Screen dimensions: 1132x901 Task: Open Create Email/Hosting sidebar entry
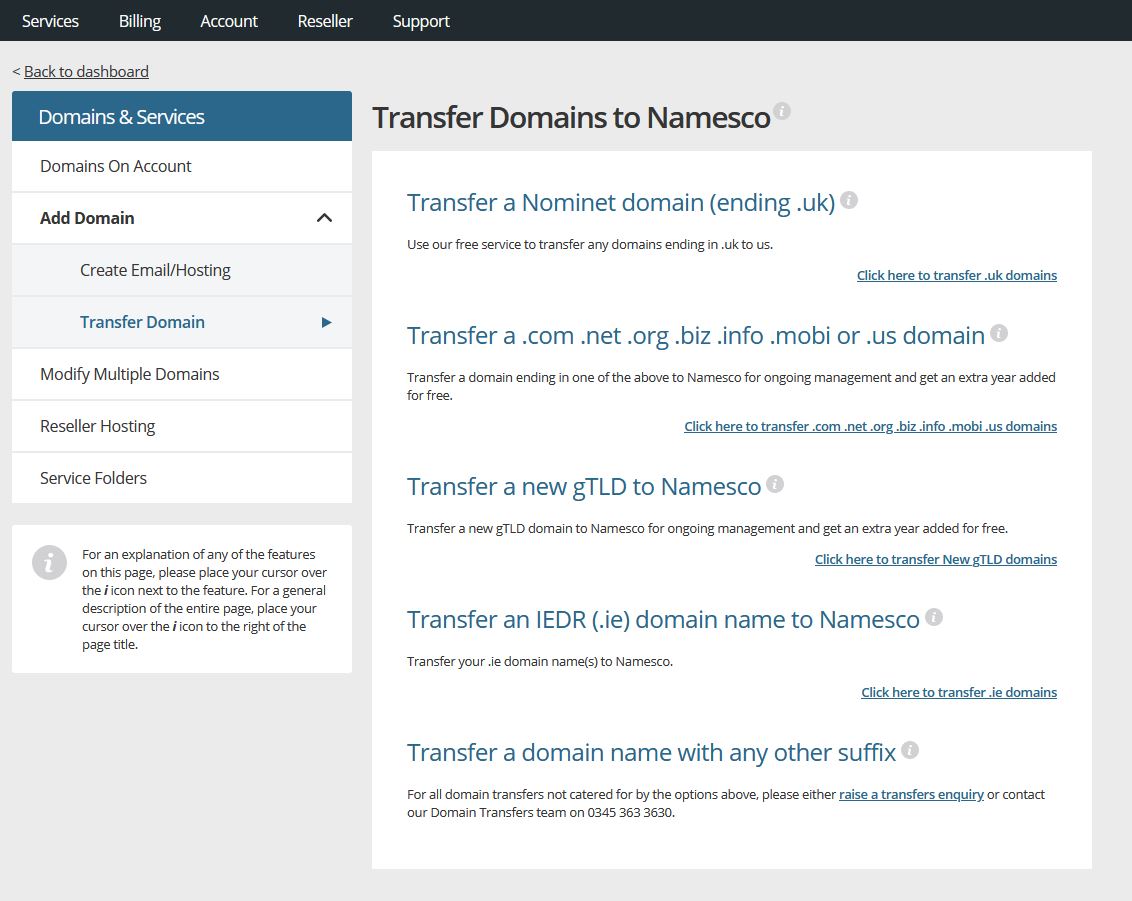pyautogui.click(x=182, y=270)
